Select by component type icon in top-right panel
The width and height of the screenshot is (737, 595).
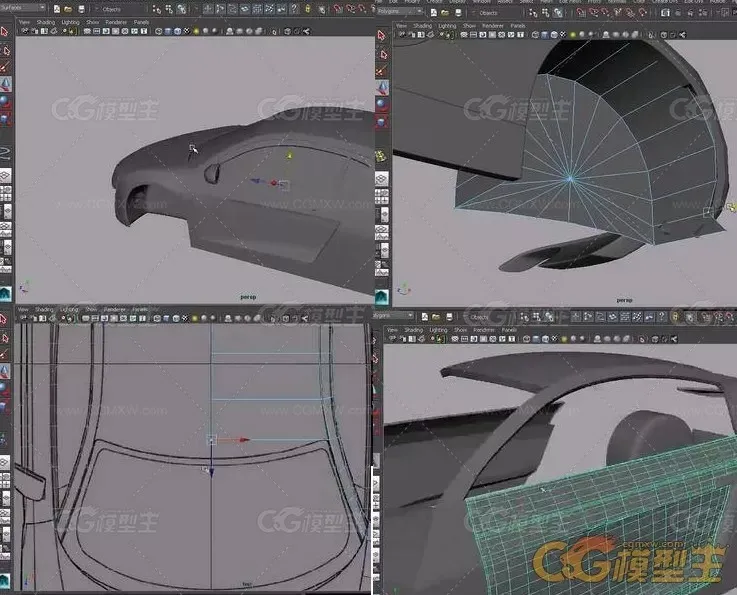pos(557,13)
